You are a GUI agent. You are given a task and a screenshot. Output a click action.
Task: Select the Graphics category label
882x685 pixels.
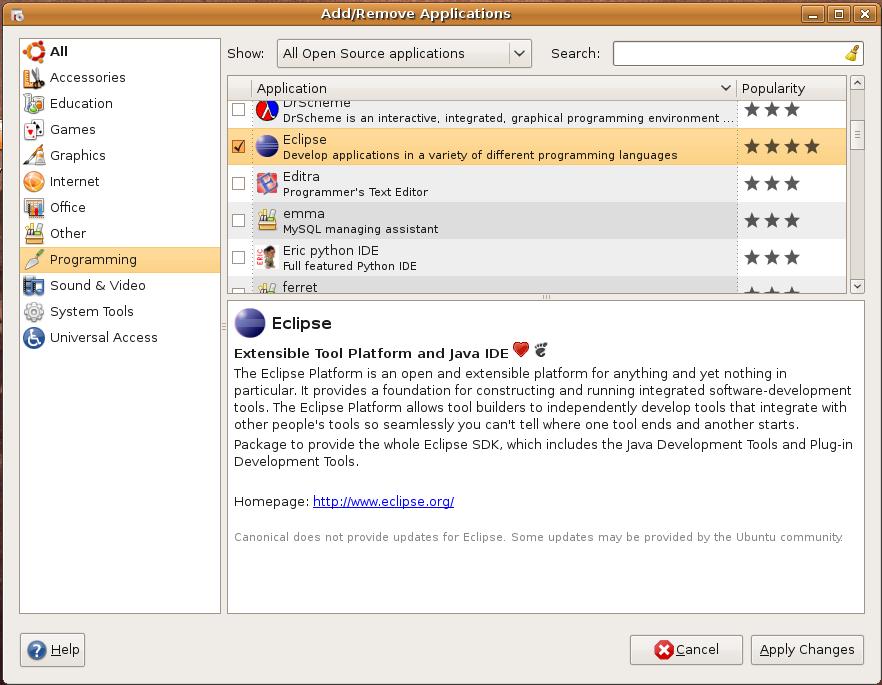pos(78,156)
